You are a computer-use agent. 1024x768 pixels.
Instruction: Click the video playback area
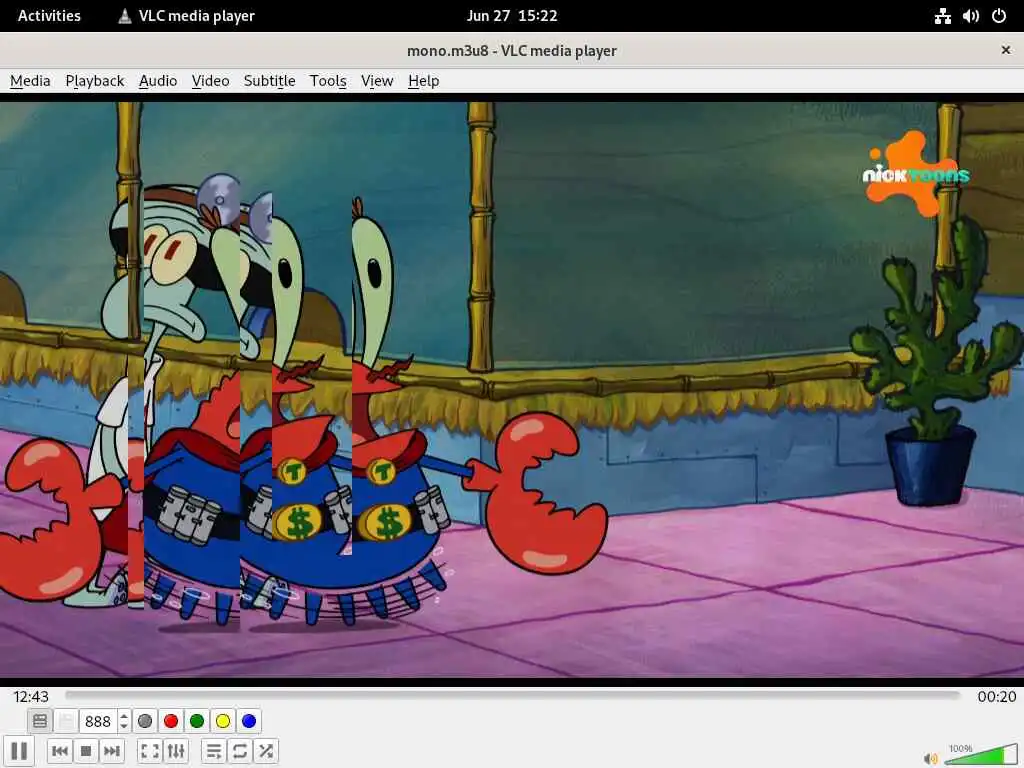[x=512, y=390]
